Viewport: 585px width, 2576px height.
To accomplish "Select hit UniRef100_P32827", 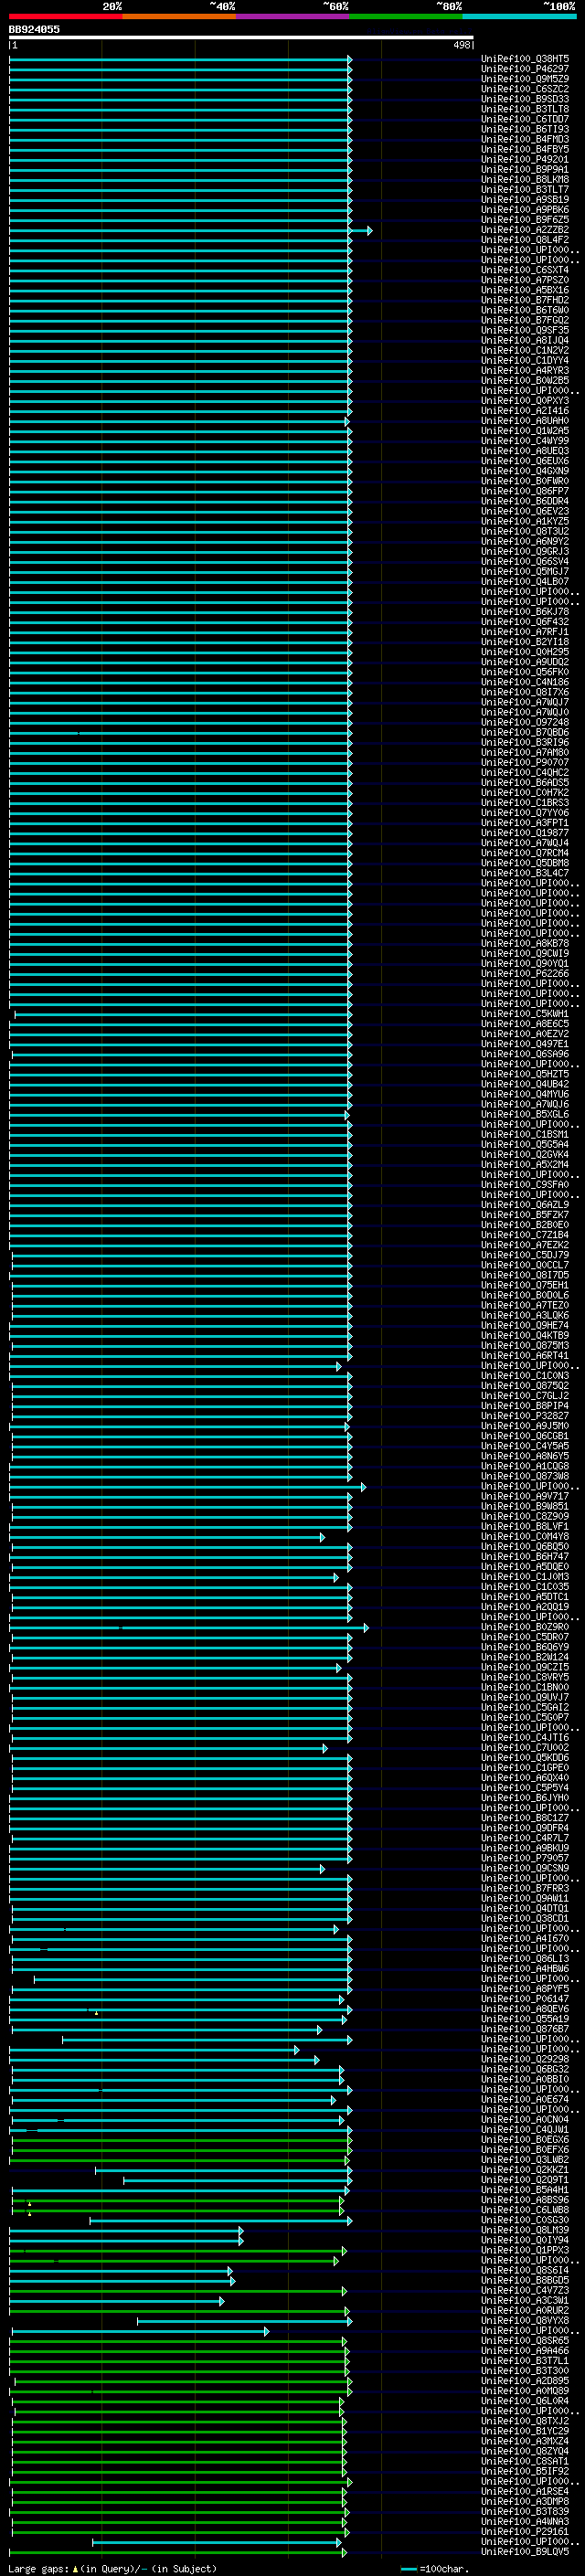I will (525, 1416).
